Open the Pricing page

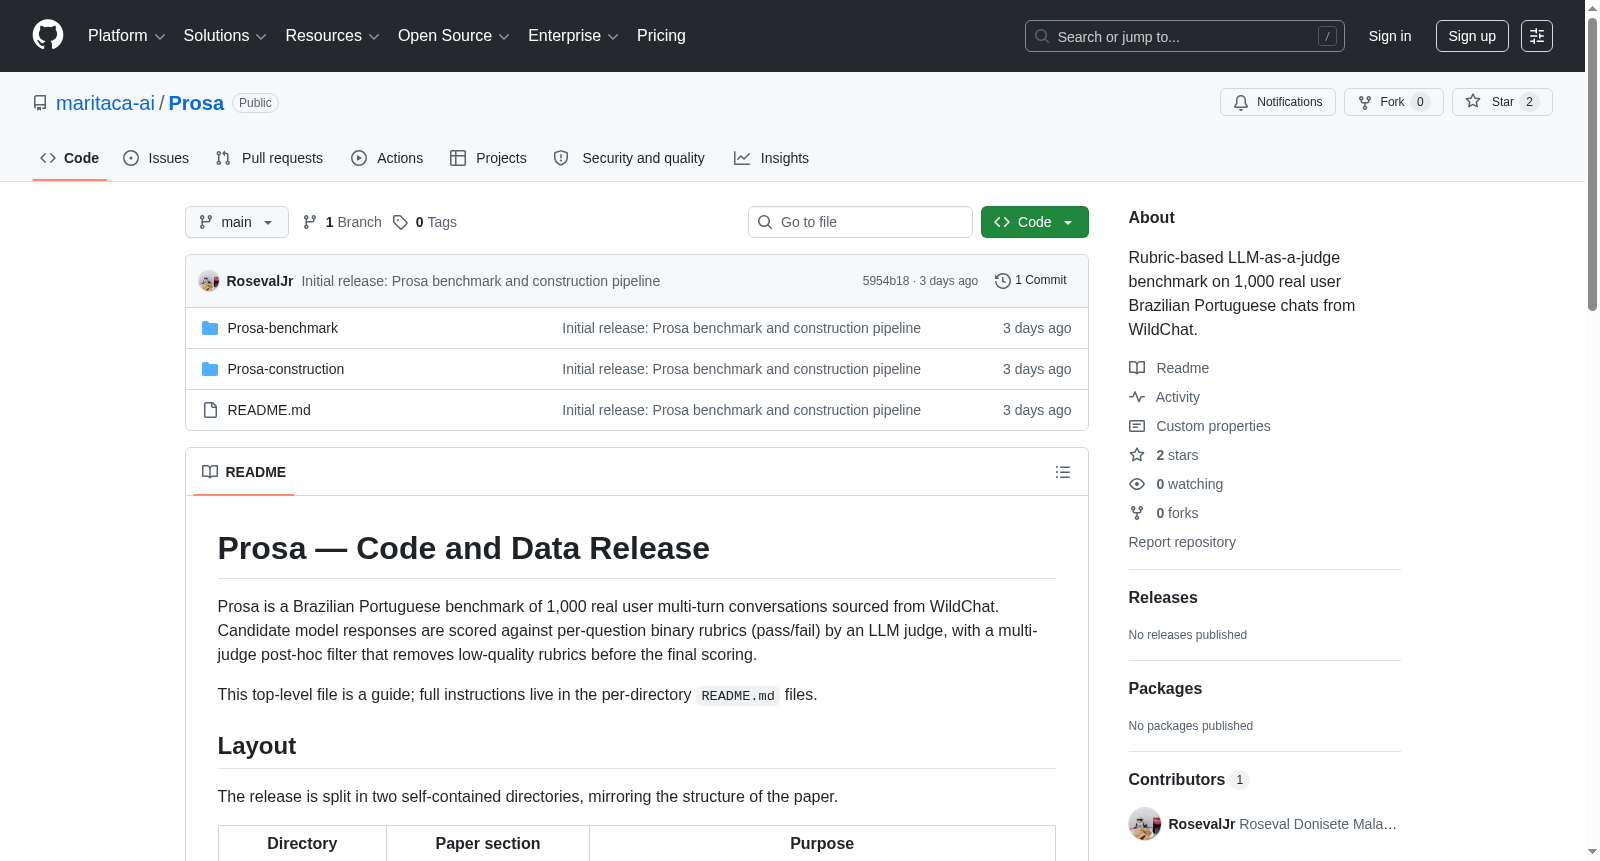coord(661,36)
